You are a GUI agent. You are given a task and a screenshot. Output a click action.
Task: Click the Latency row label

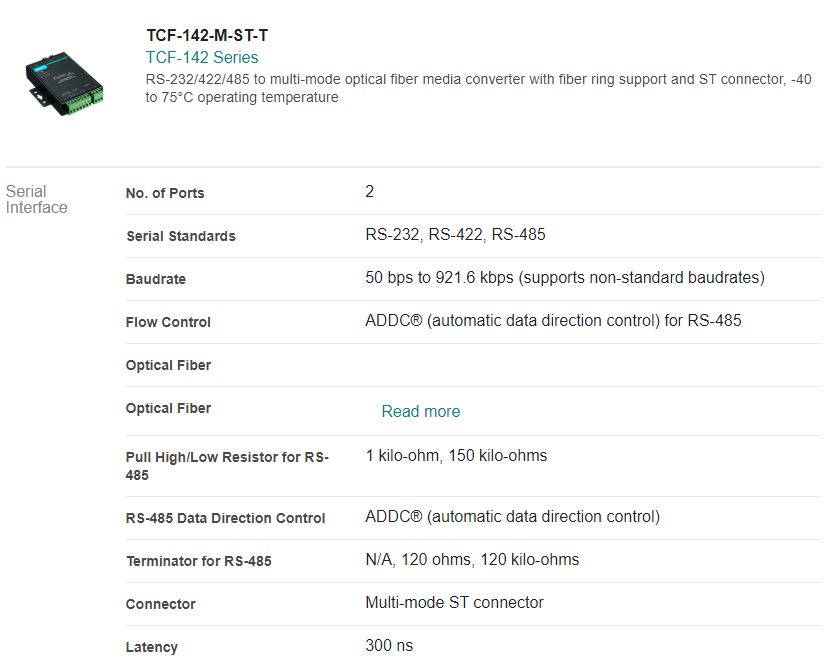tap(152, 647)
